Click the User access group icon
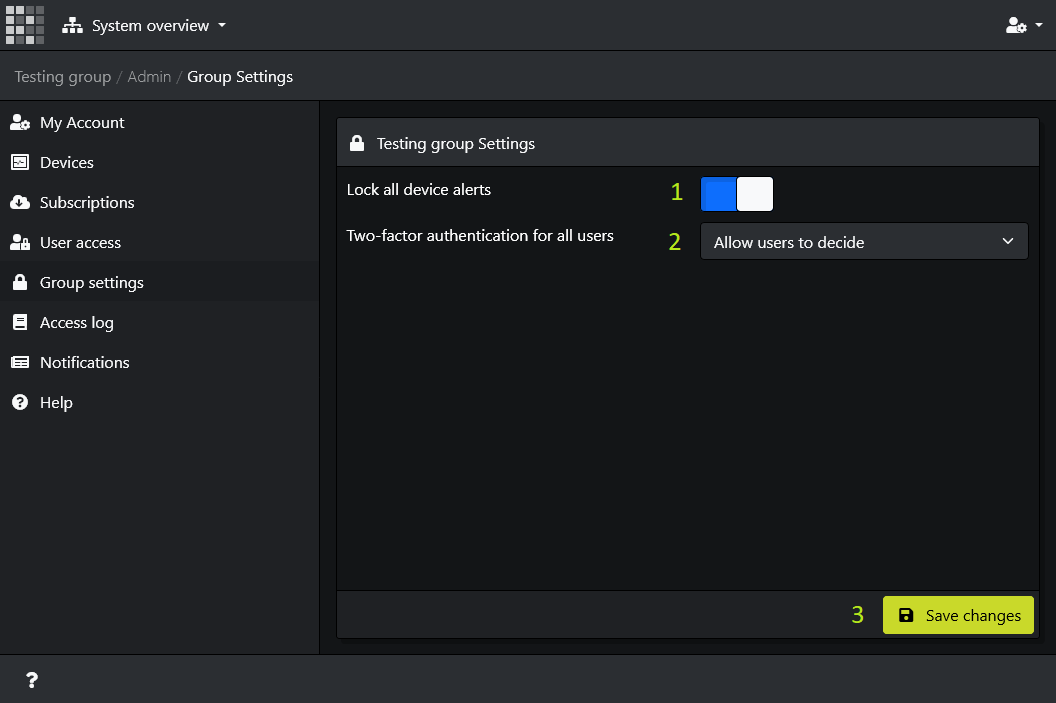 20,242
